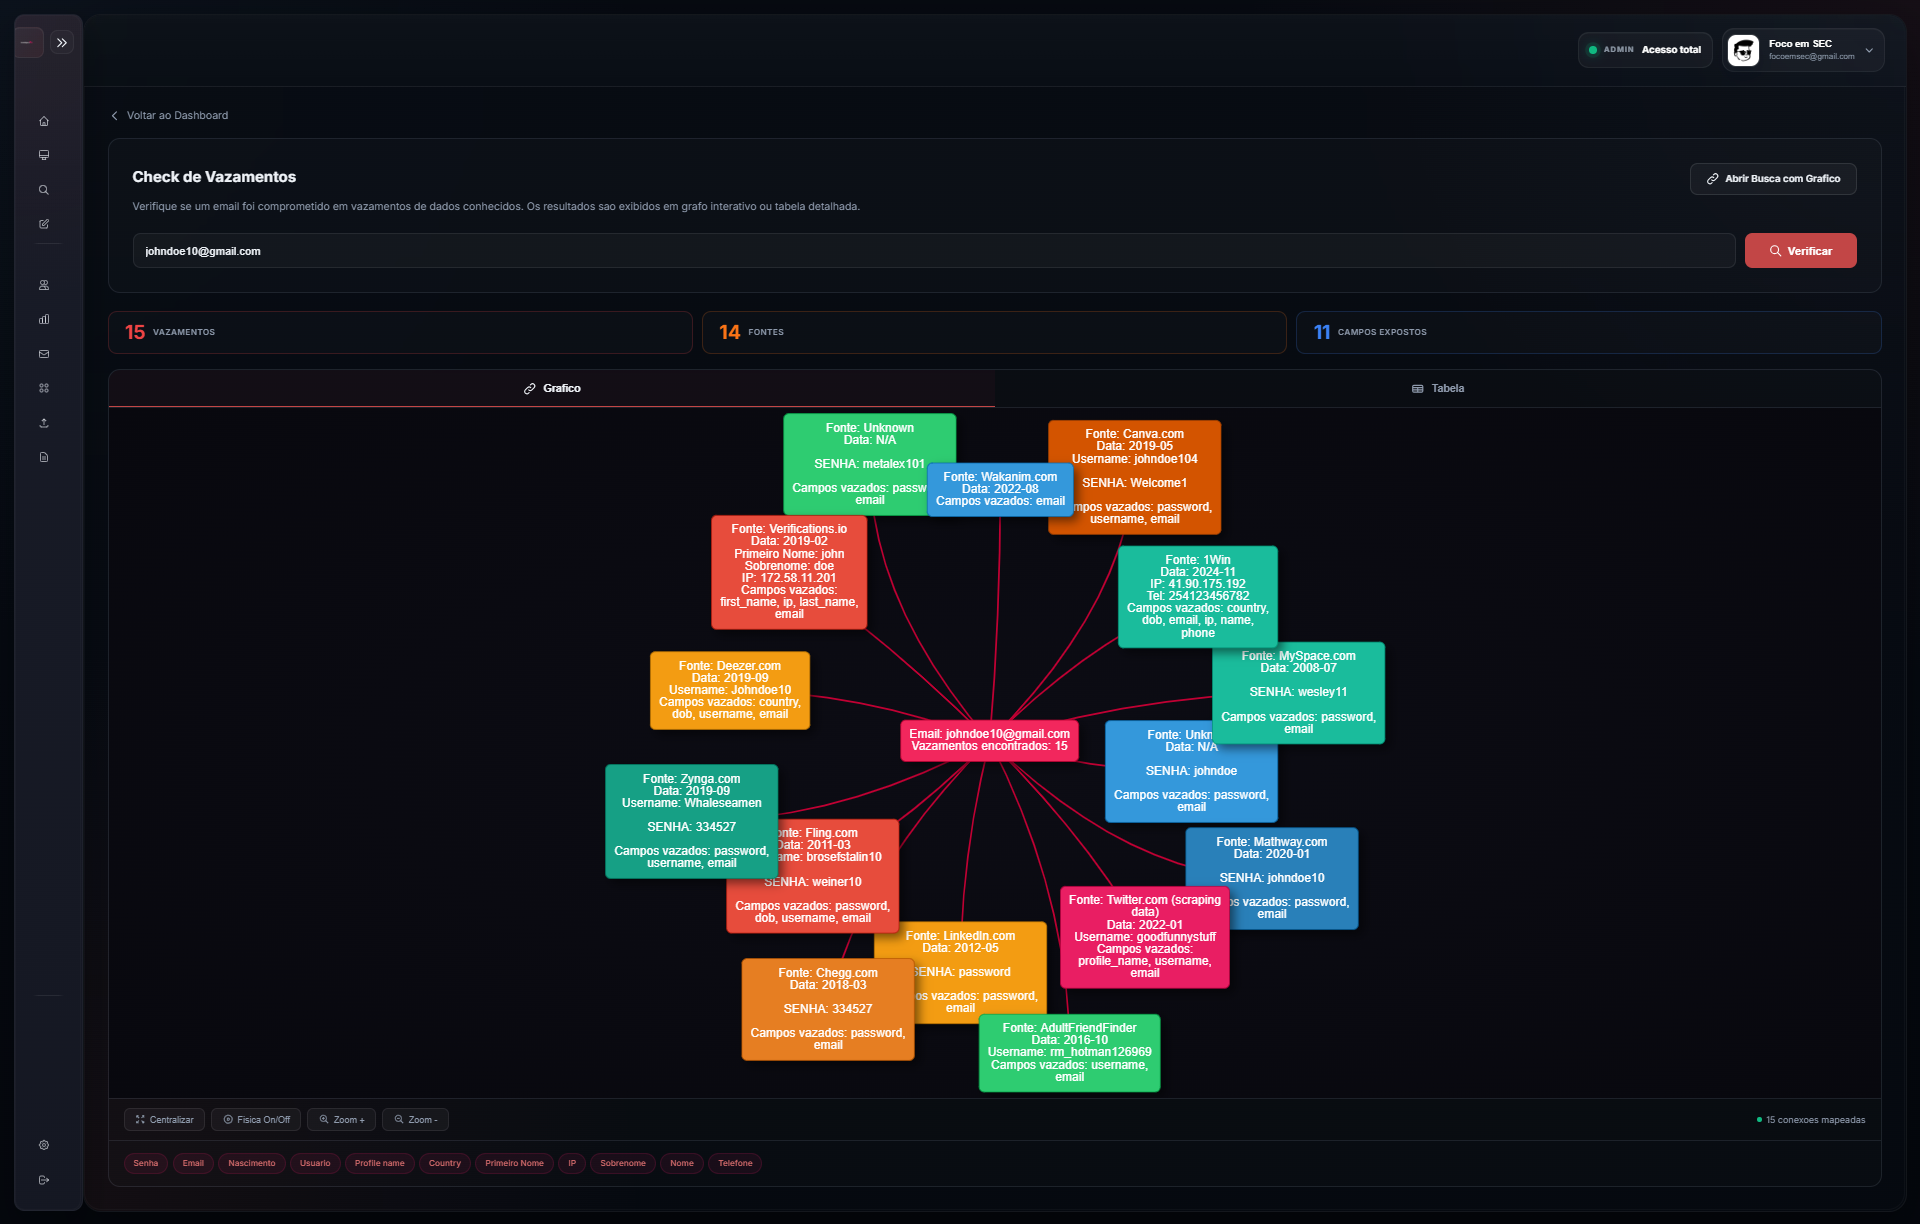Open the users icon in the sidebar
The width and height of the screenshot is (1920, 1224).
click(x=44, y=285)
